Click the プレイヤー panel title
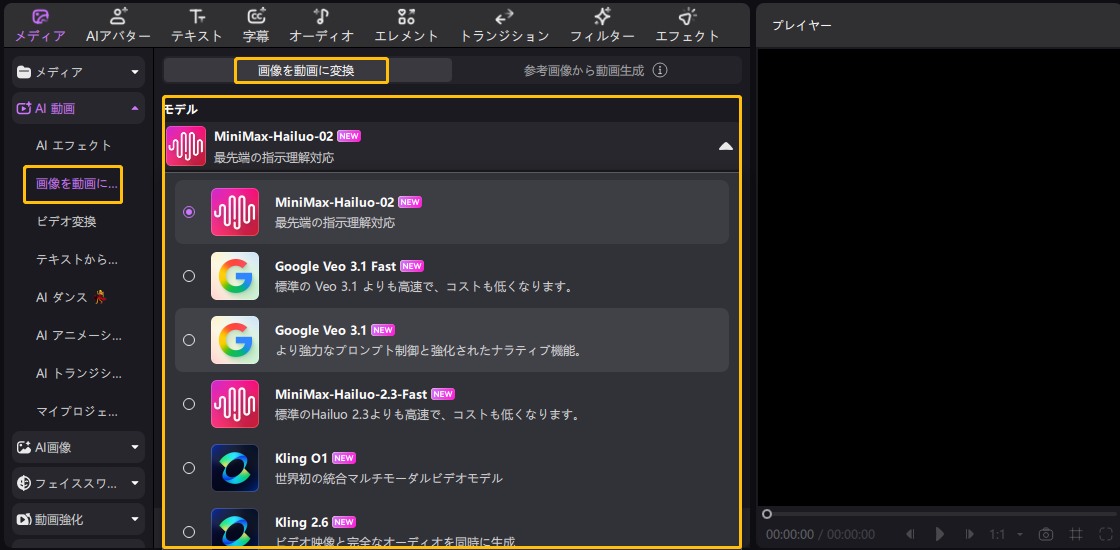The width and height of the screenshot is (1120, 550). point(801,25)
